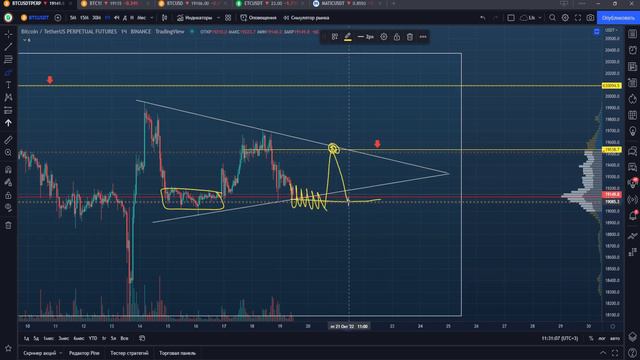This screenshot has width=640, height=360.
Task: Open the Fibonacci tools group
Action: tap(8, 60)
